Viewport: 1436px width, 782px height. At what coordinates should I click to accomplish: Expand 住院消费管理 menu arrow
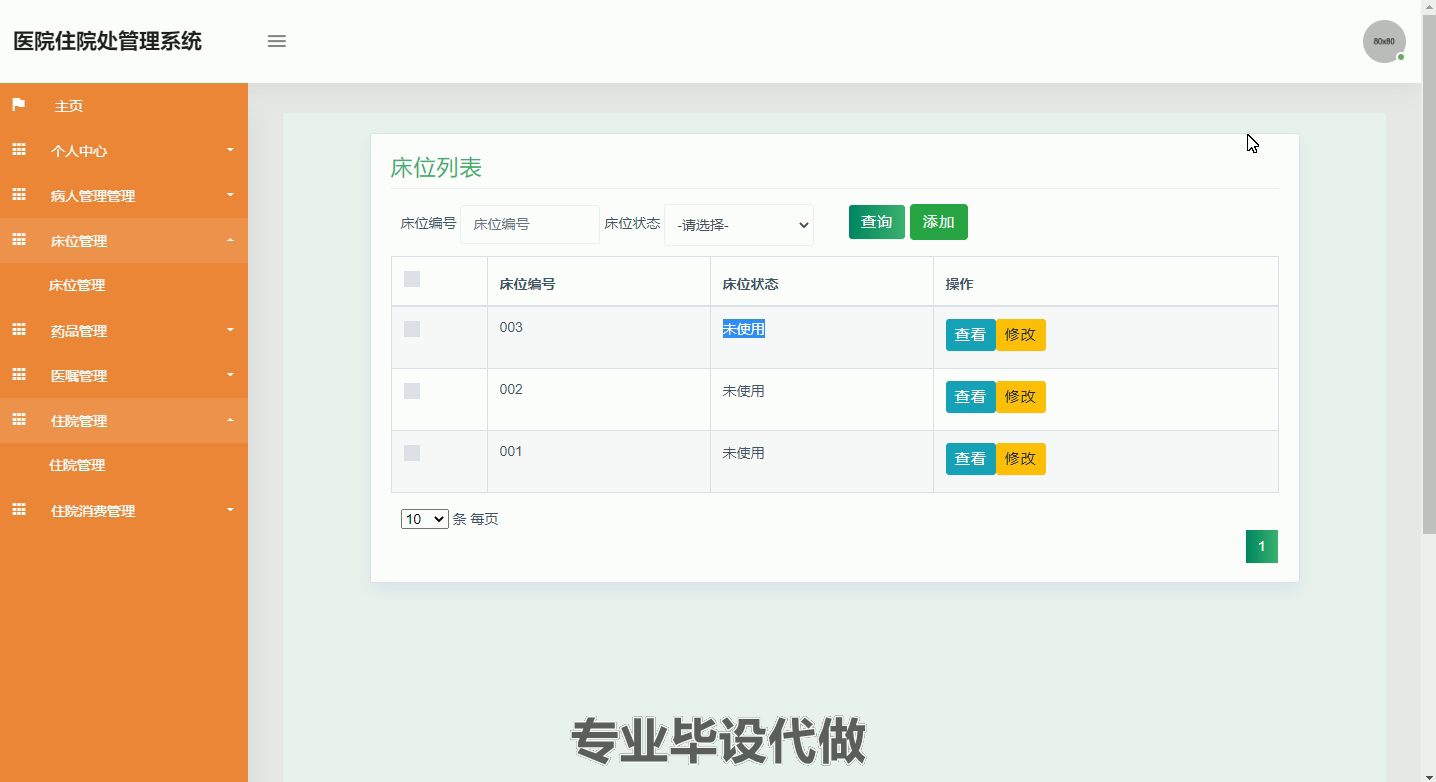tap(230, 510)
